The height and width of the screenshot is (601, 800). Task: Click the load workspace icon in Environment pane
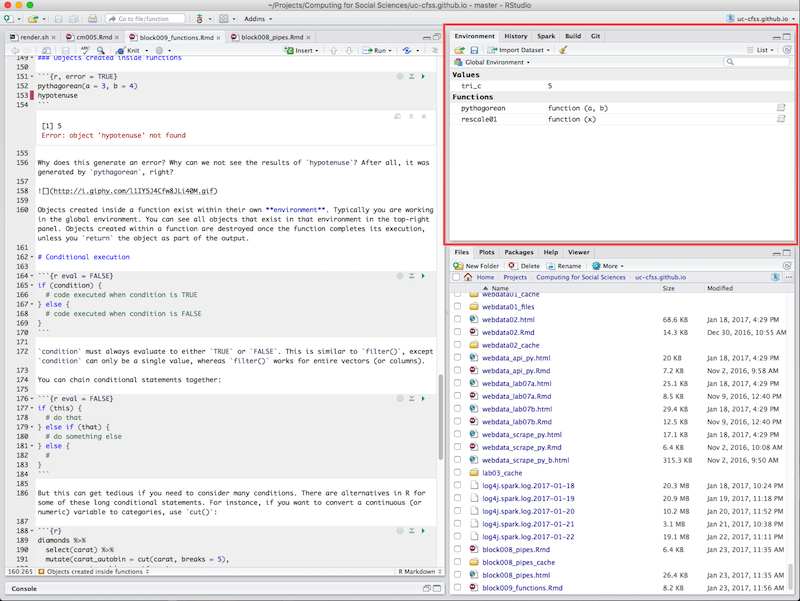(x=459, y=50)
